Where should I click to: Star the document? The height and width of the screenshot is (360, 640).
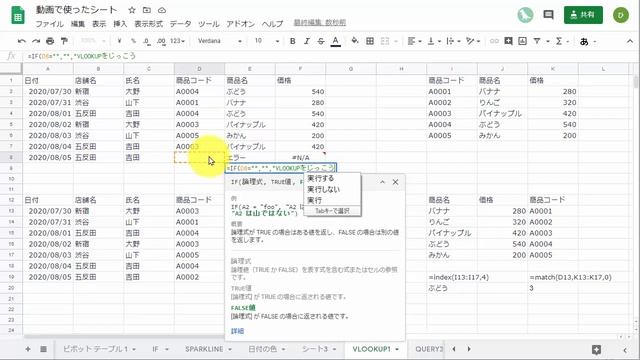pyautogui.click(x=131, y=10)
